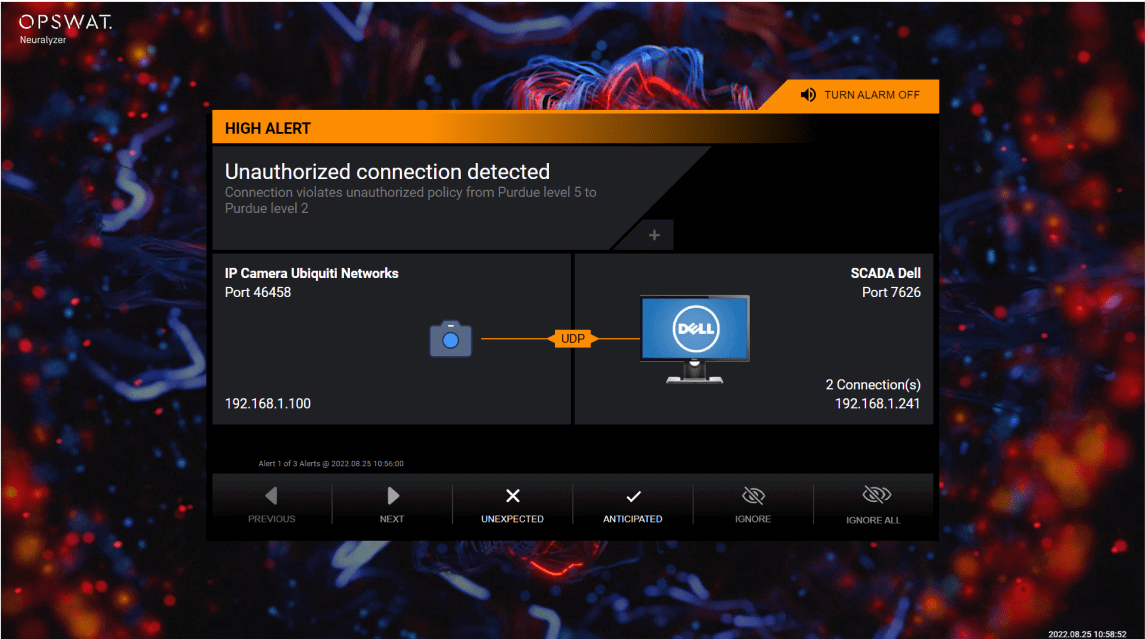Show the 2 Connection(s) count details

pyautogui.click(x=872, y=385)
